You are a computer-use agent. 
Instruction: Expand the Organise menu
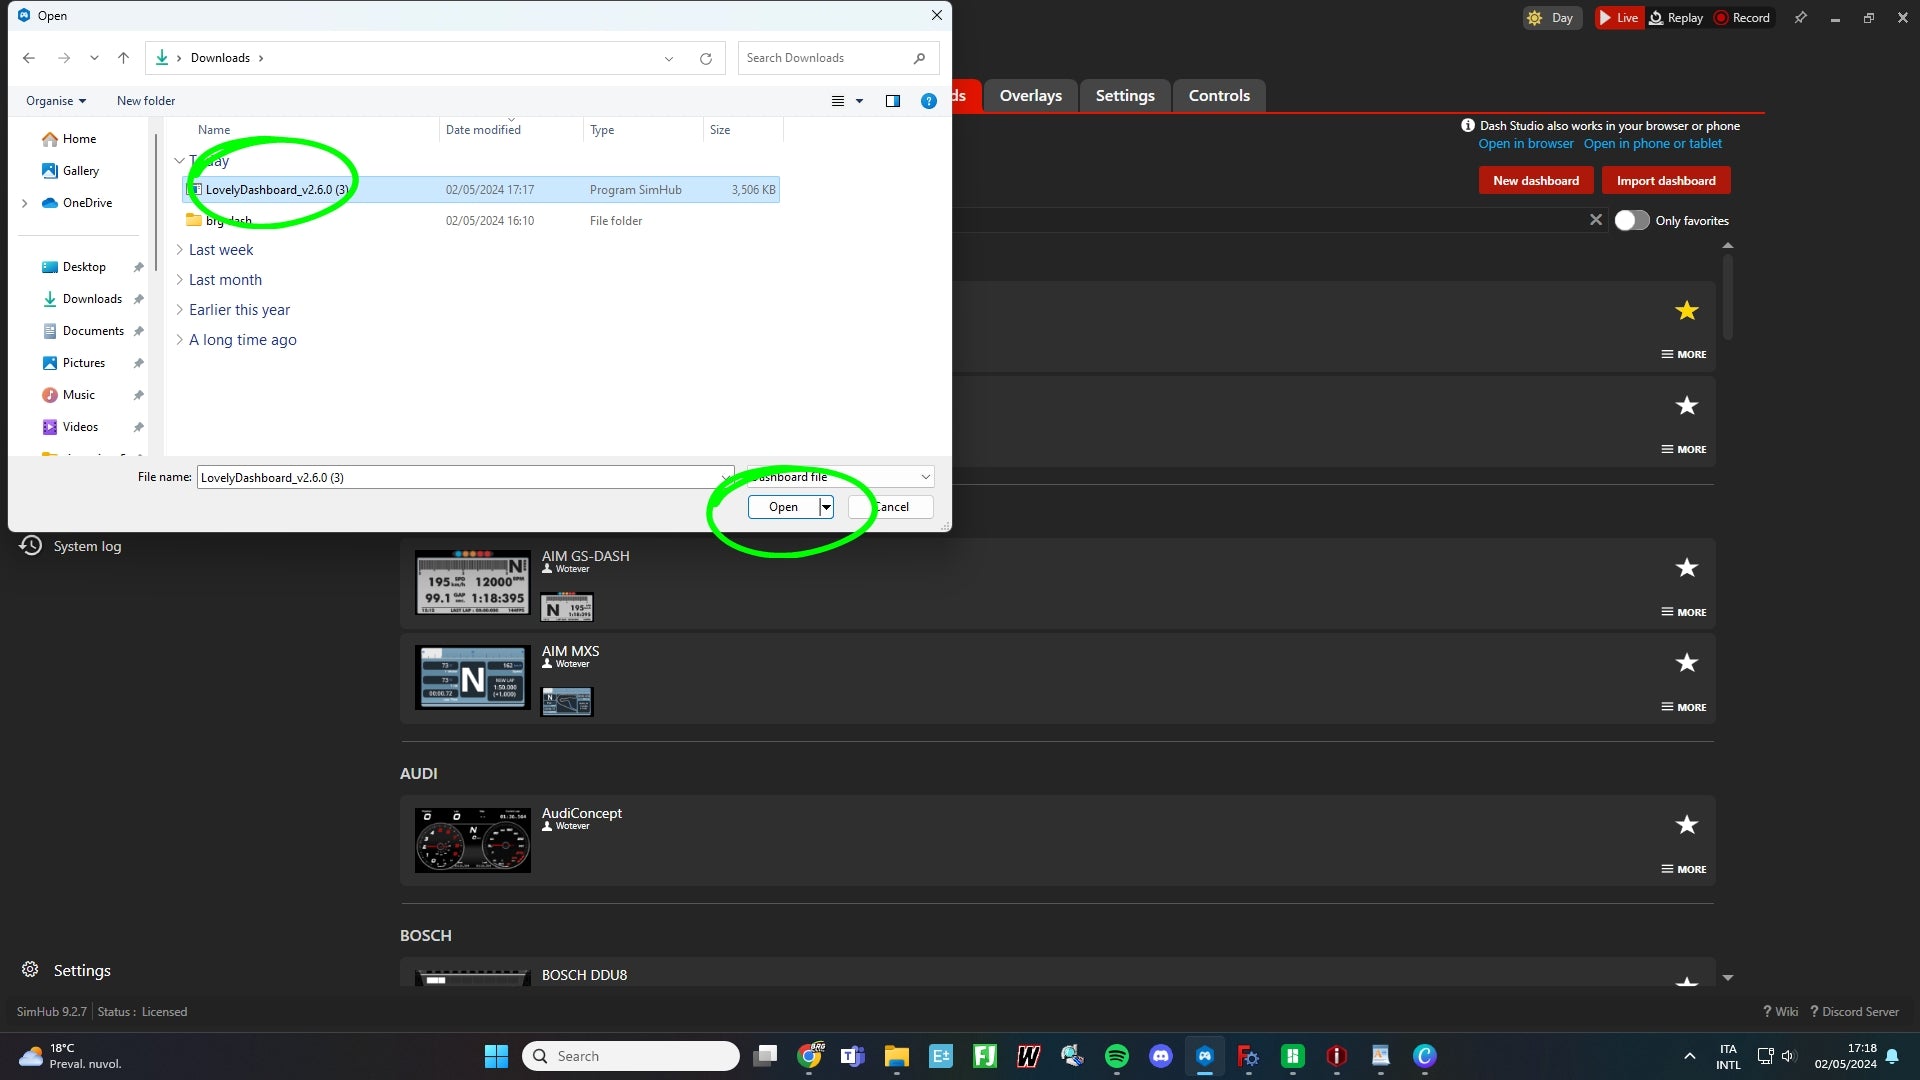tap(56, 101)
